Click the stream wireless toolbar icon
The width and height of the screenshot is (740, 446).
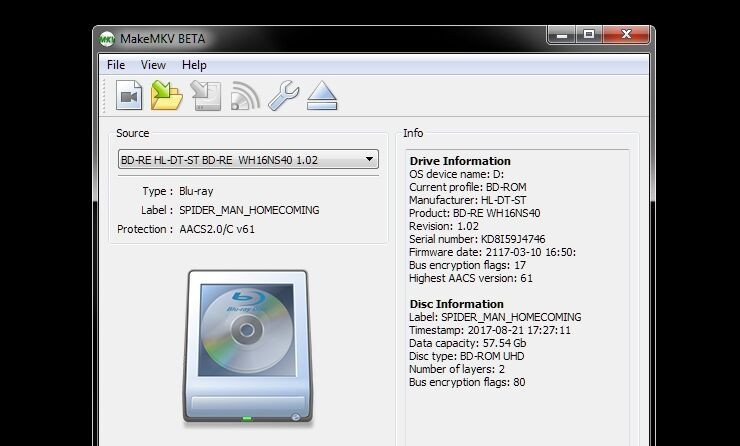[x=245, y=96]
